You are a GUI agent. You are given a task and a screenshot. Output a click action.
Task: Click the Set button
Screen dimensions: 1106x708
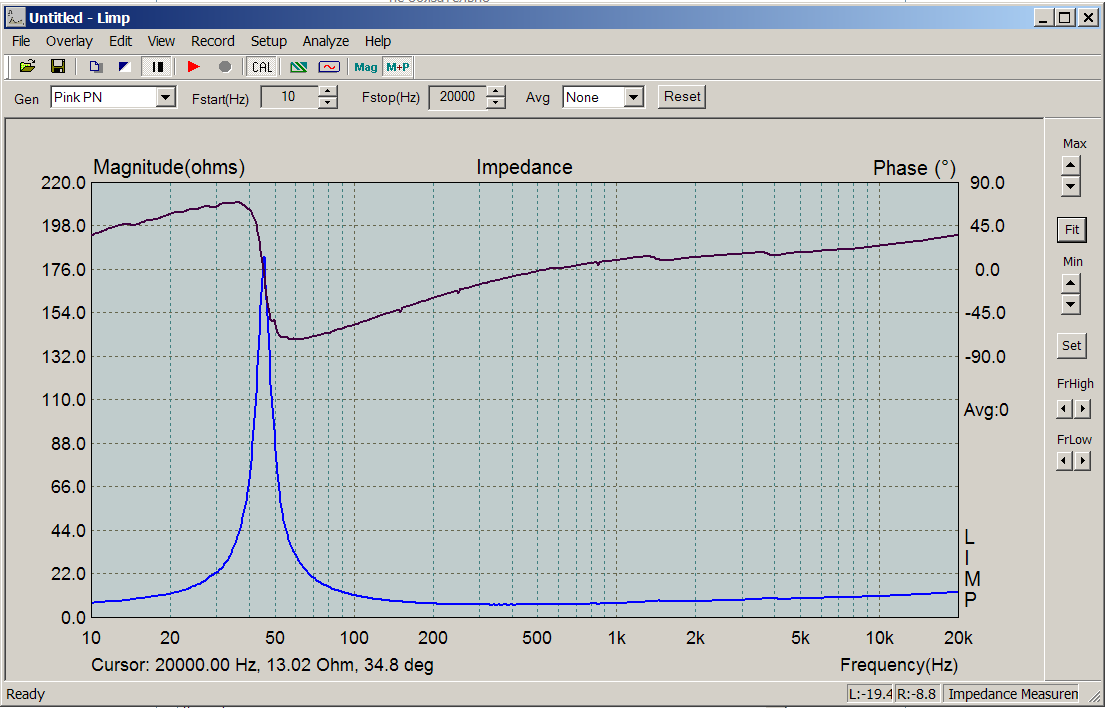coord(1072,346)
